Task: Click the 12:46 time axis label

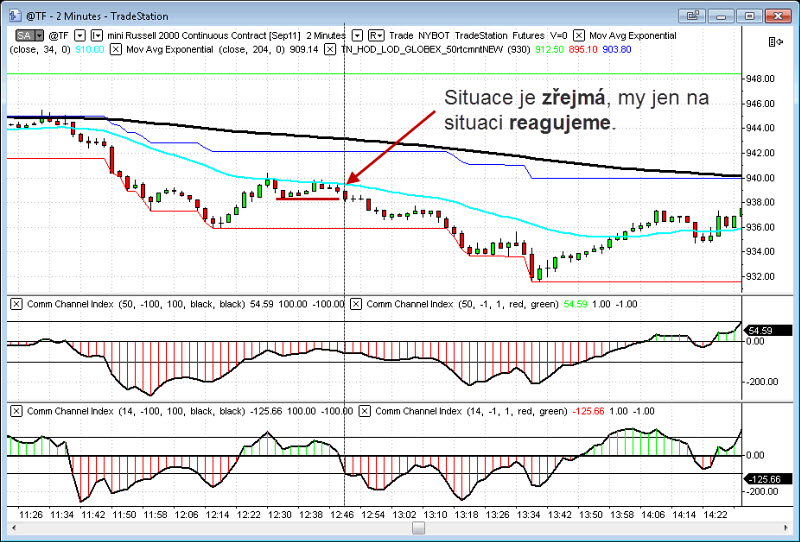Action: pyautogui.click(x=342, y=514)
